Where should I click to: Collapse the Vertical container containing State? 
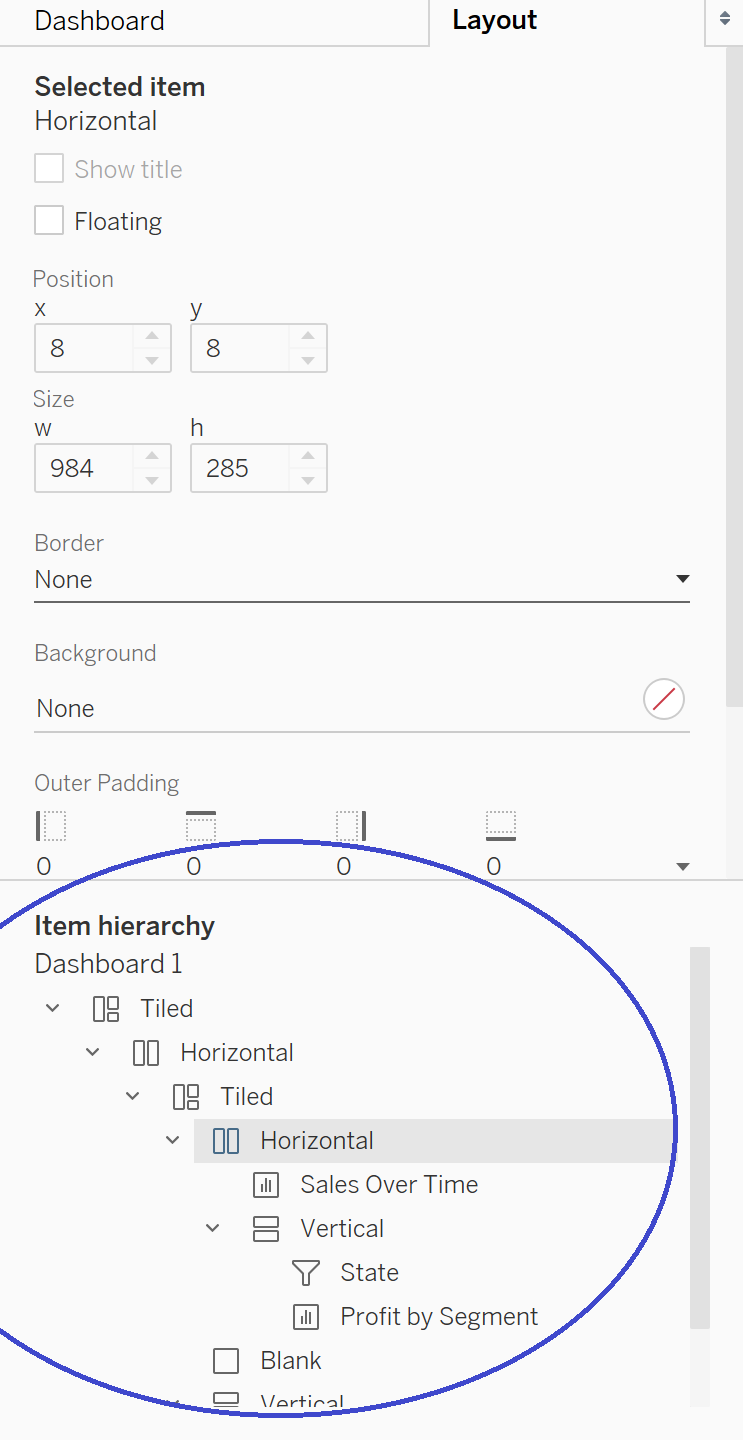(213, 1229)
